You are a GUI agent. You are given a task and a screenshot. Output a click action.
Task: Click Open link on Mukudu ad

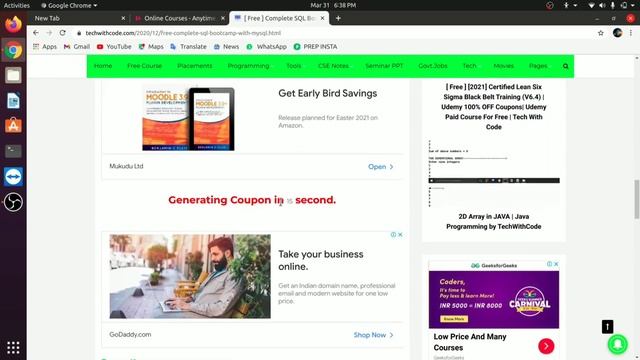coord(380,167)
